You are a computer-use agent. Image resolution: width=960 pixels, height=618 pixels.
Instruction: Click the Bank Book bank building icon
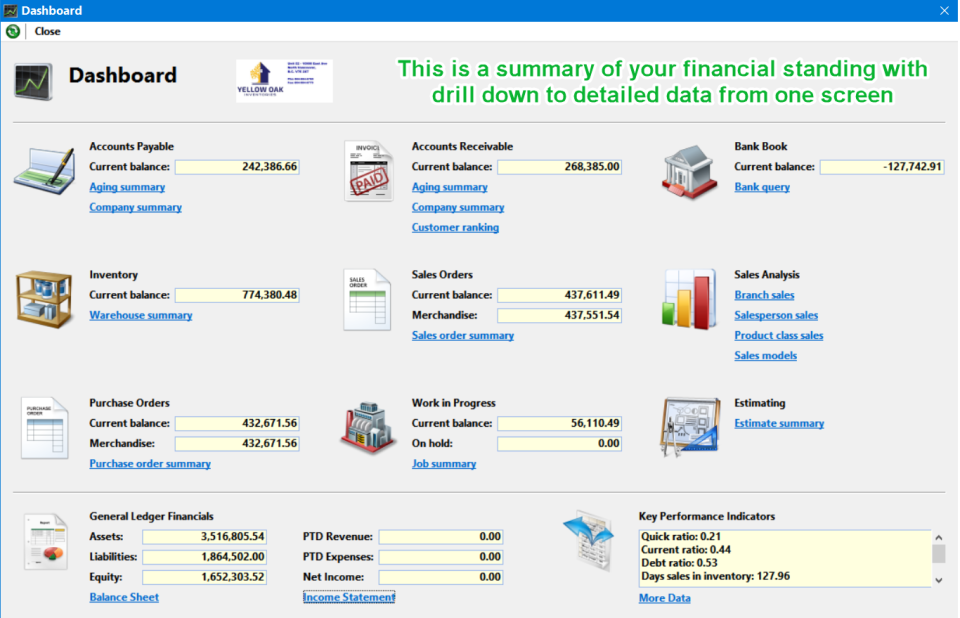(689, 170)
